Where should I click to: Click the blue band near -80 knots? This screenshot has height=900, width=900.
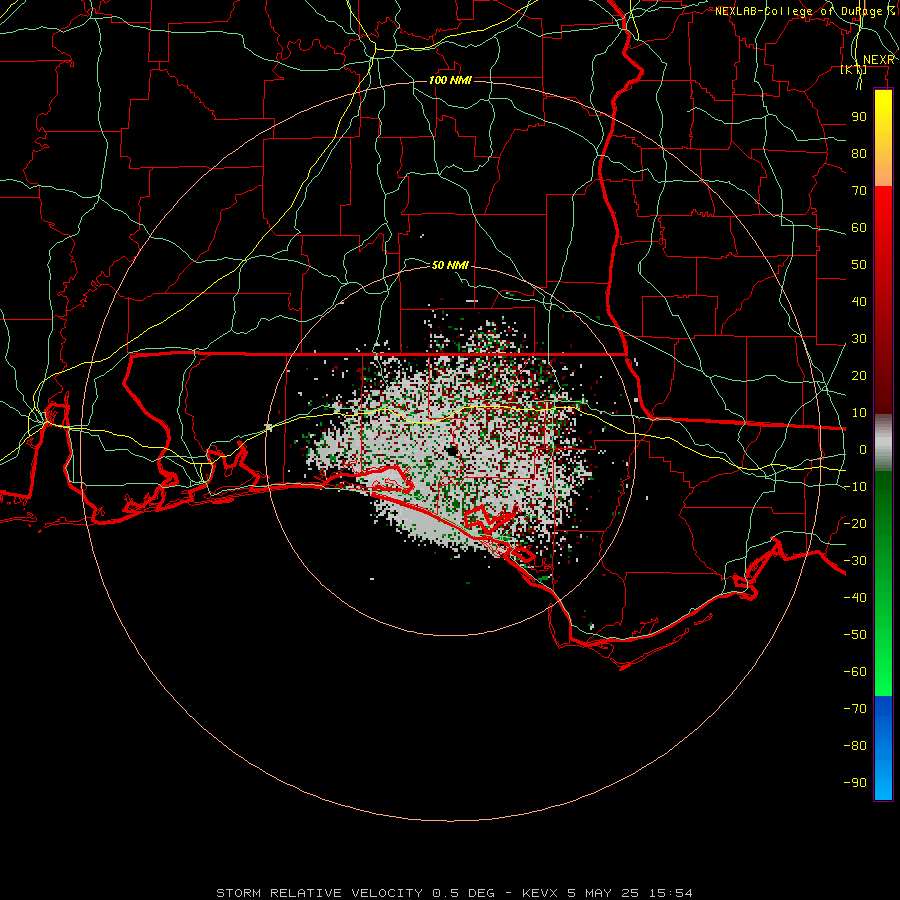[x=883, y=746]
